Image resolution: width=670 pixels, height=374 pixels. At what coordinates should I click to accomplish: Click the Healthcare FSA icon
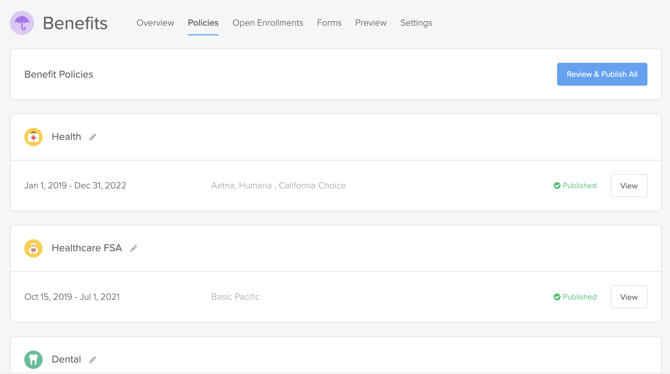tap(33, 248)
